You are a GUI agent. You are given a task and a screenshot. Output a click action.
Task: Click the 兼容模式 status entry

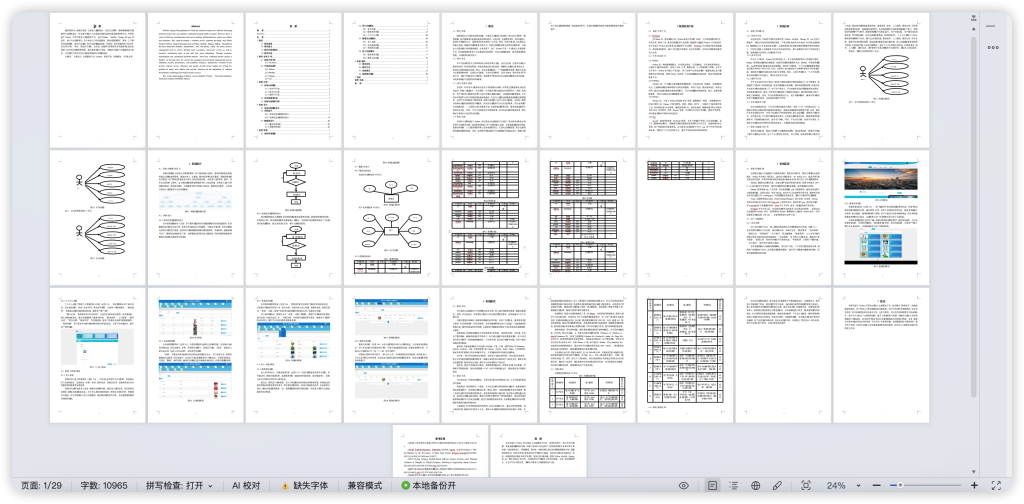pyautogui.click(x=364, y=486)
